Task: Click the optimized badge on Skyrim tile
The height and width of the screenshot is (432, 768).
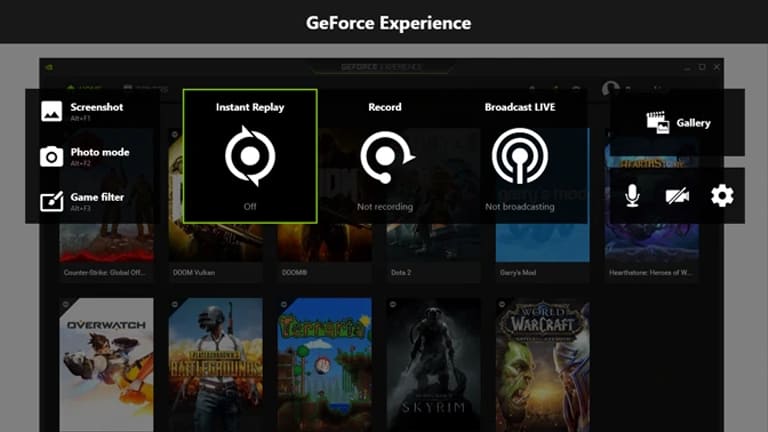Action: pos(393,304)
